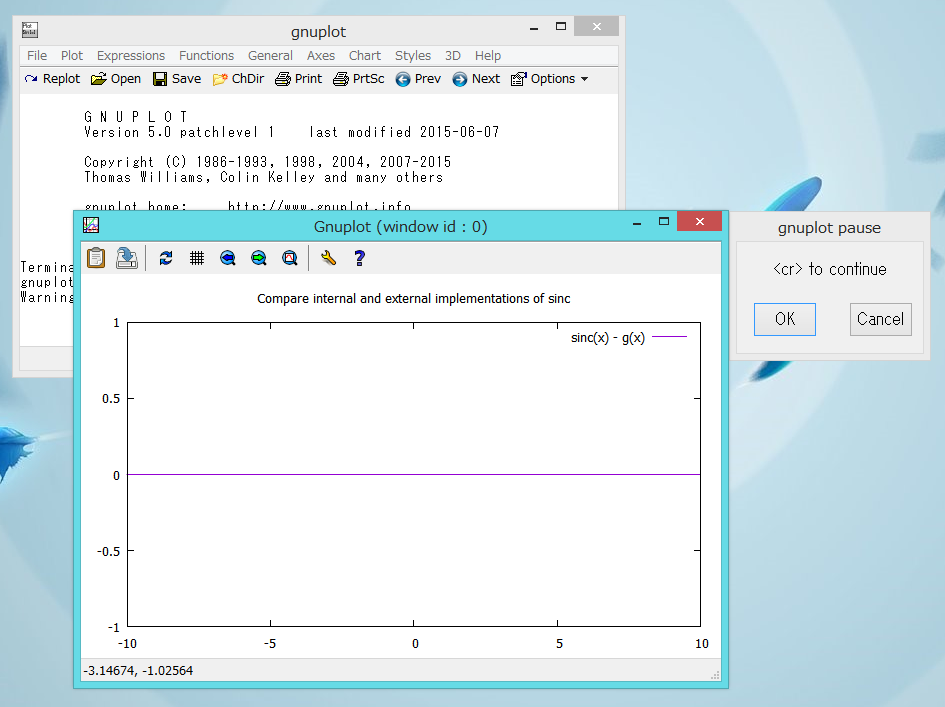Copy the plot to clipboard
945x707 pixels.
[95, 258]
